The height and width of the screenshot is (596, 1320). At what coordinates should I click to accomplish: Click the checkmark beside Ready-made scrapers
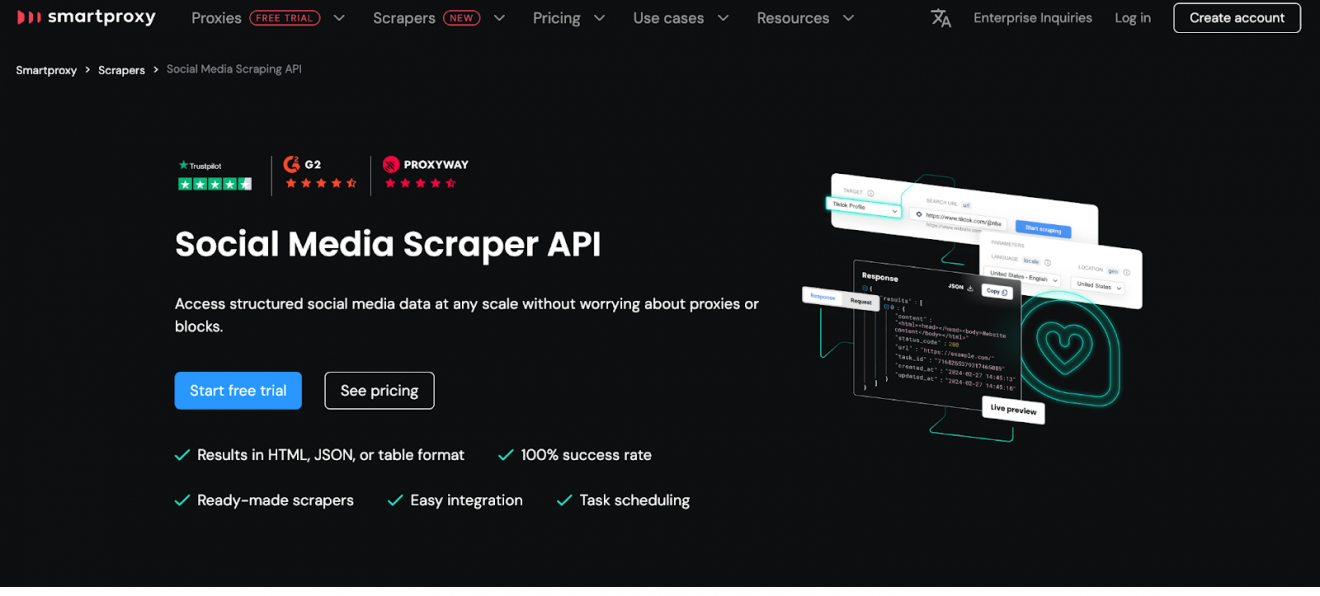tap(182, 500)
